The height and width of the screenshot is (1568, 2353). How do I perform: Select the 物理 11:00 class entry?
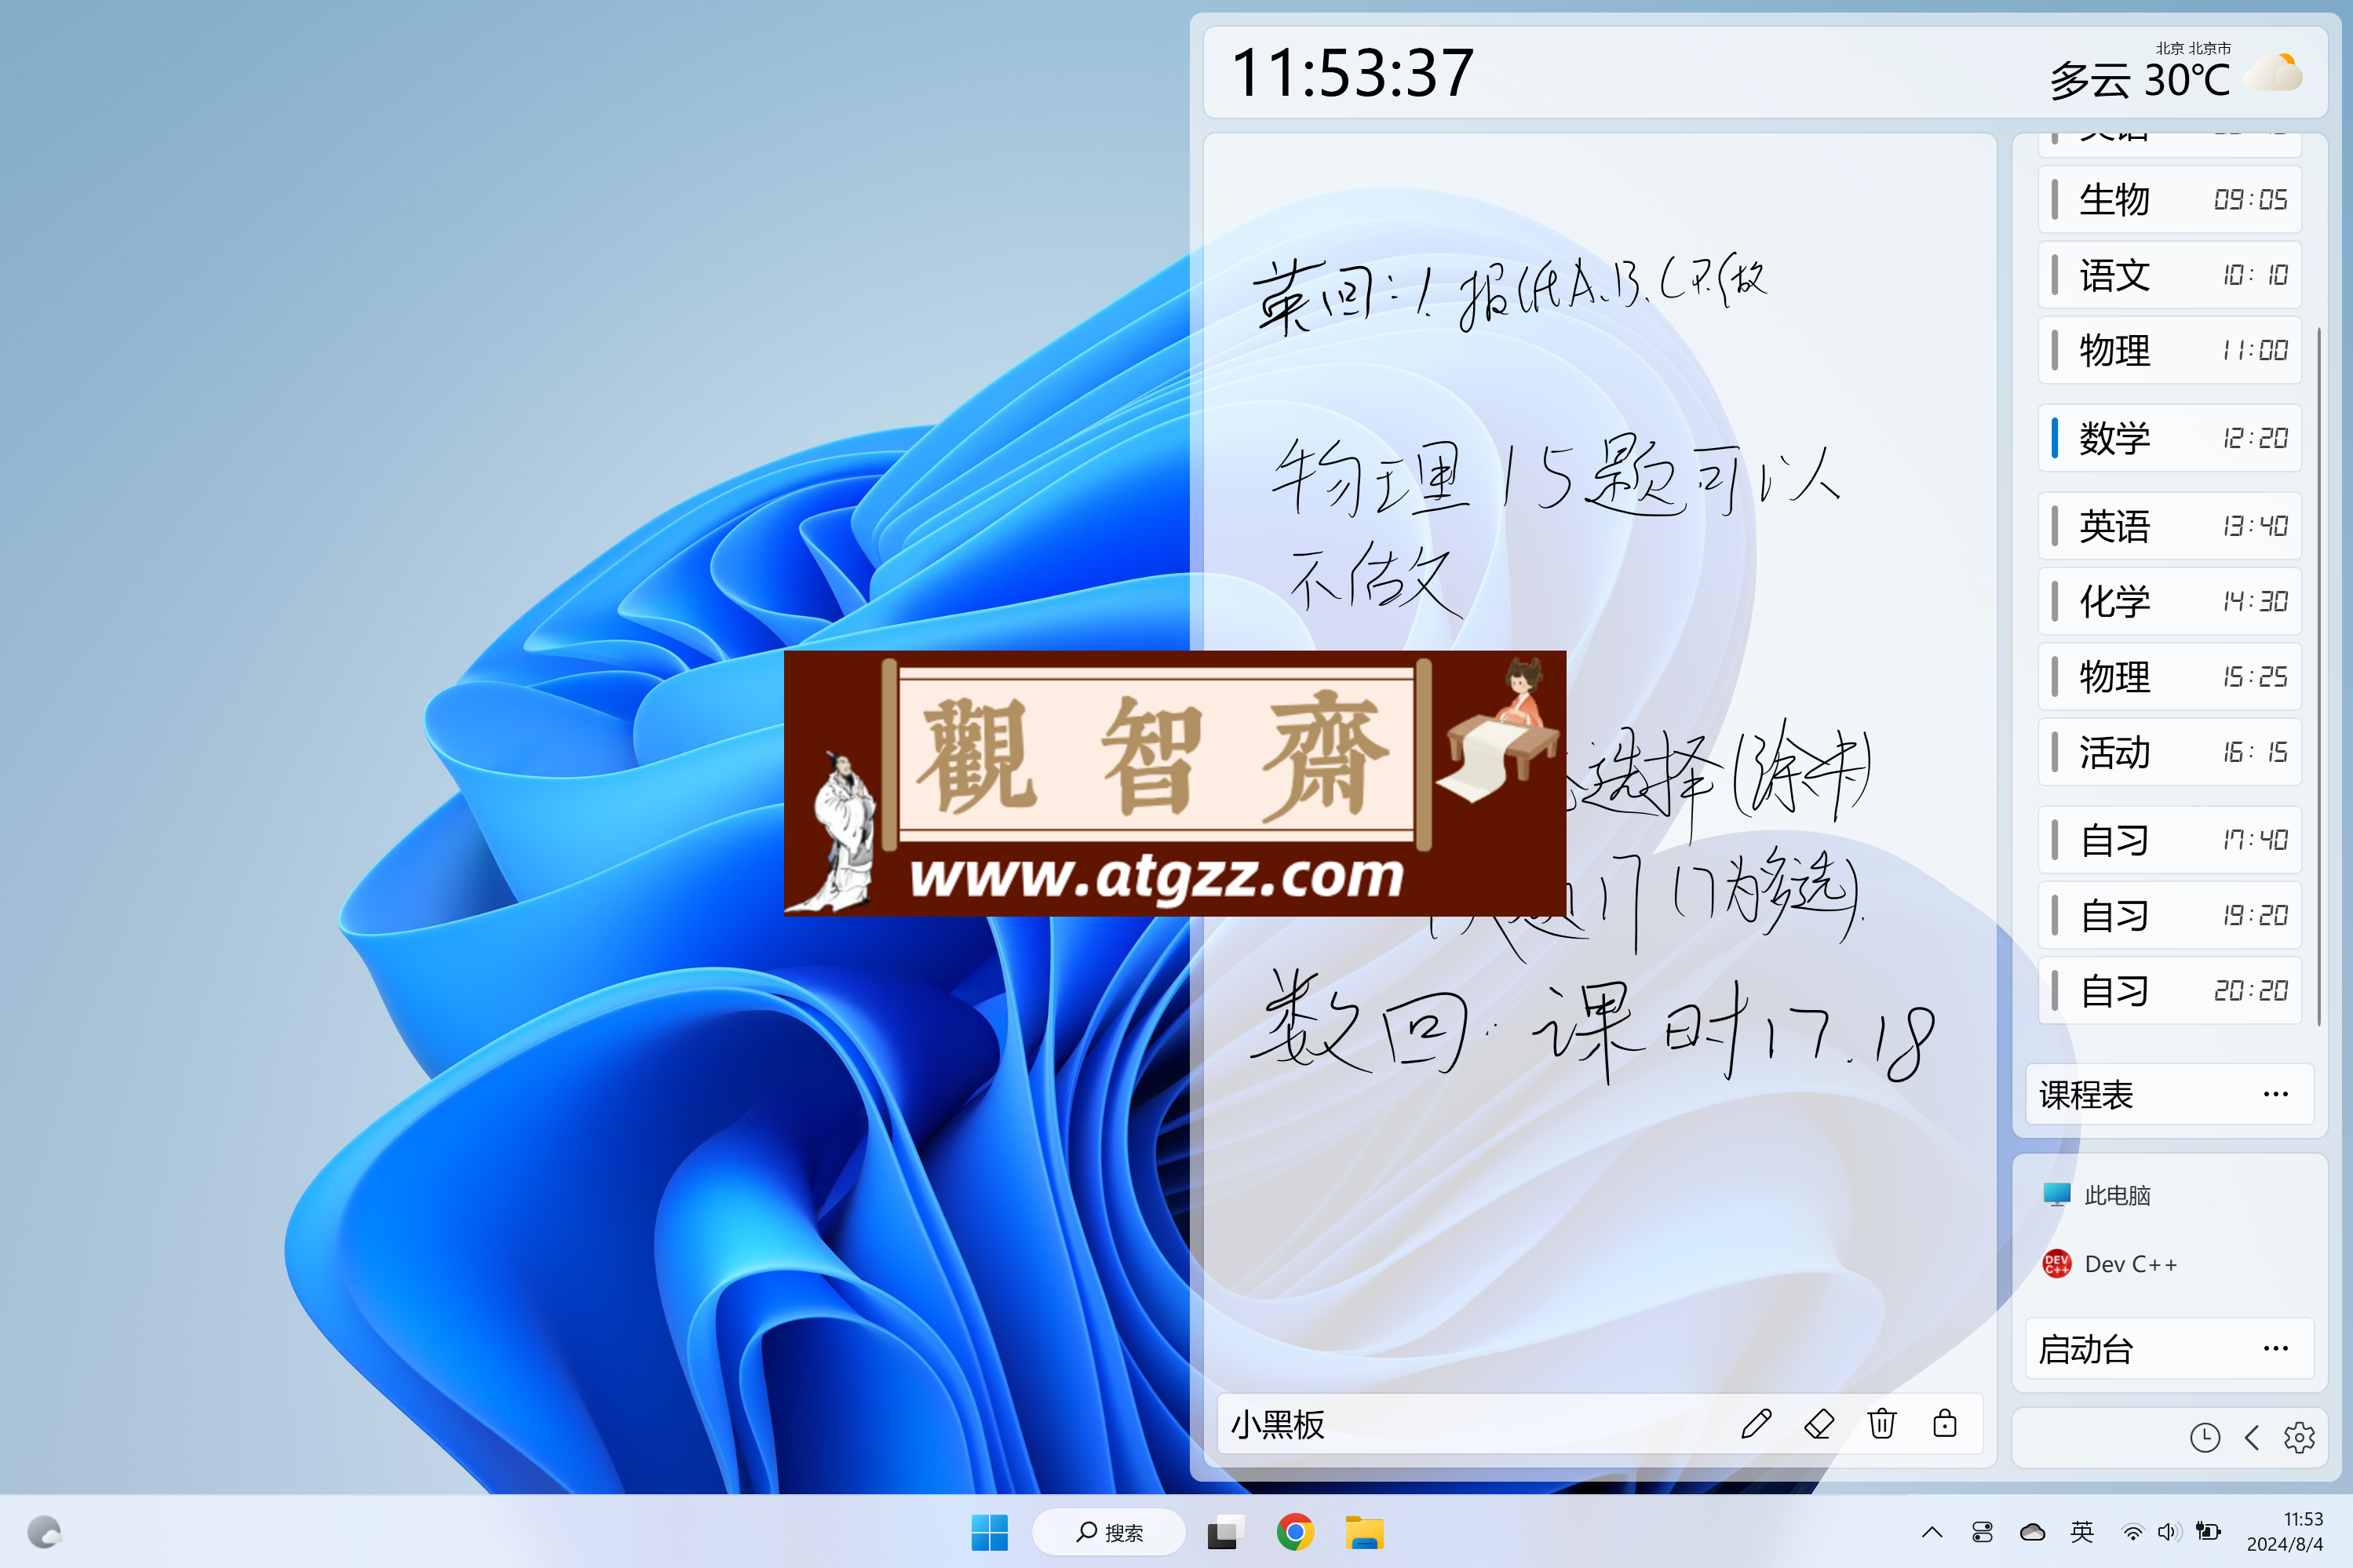tap(2169, 350)
